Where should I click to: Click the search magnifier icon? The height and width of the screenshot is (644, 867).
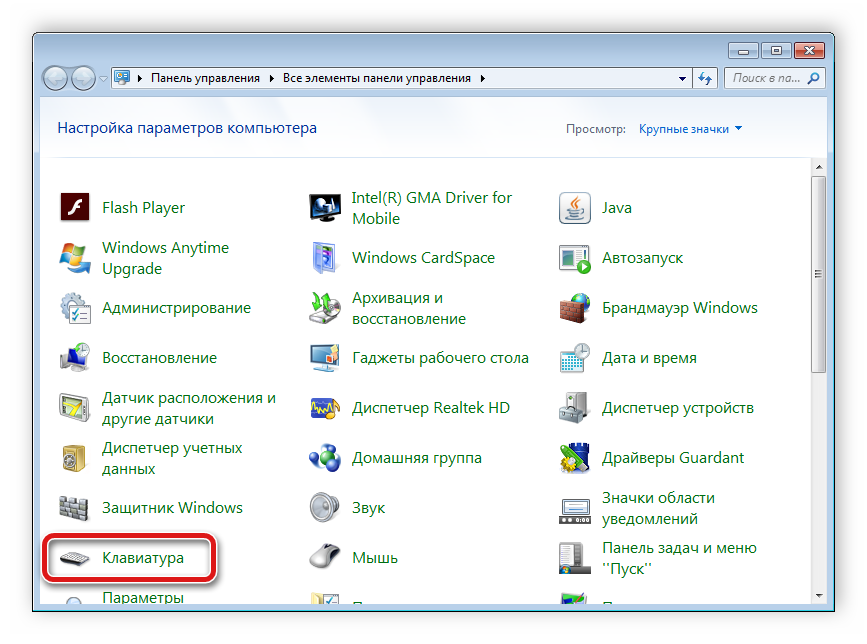click(813, 78)
